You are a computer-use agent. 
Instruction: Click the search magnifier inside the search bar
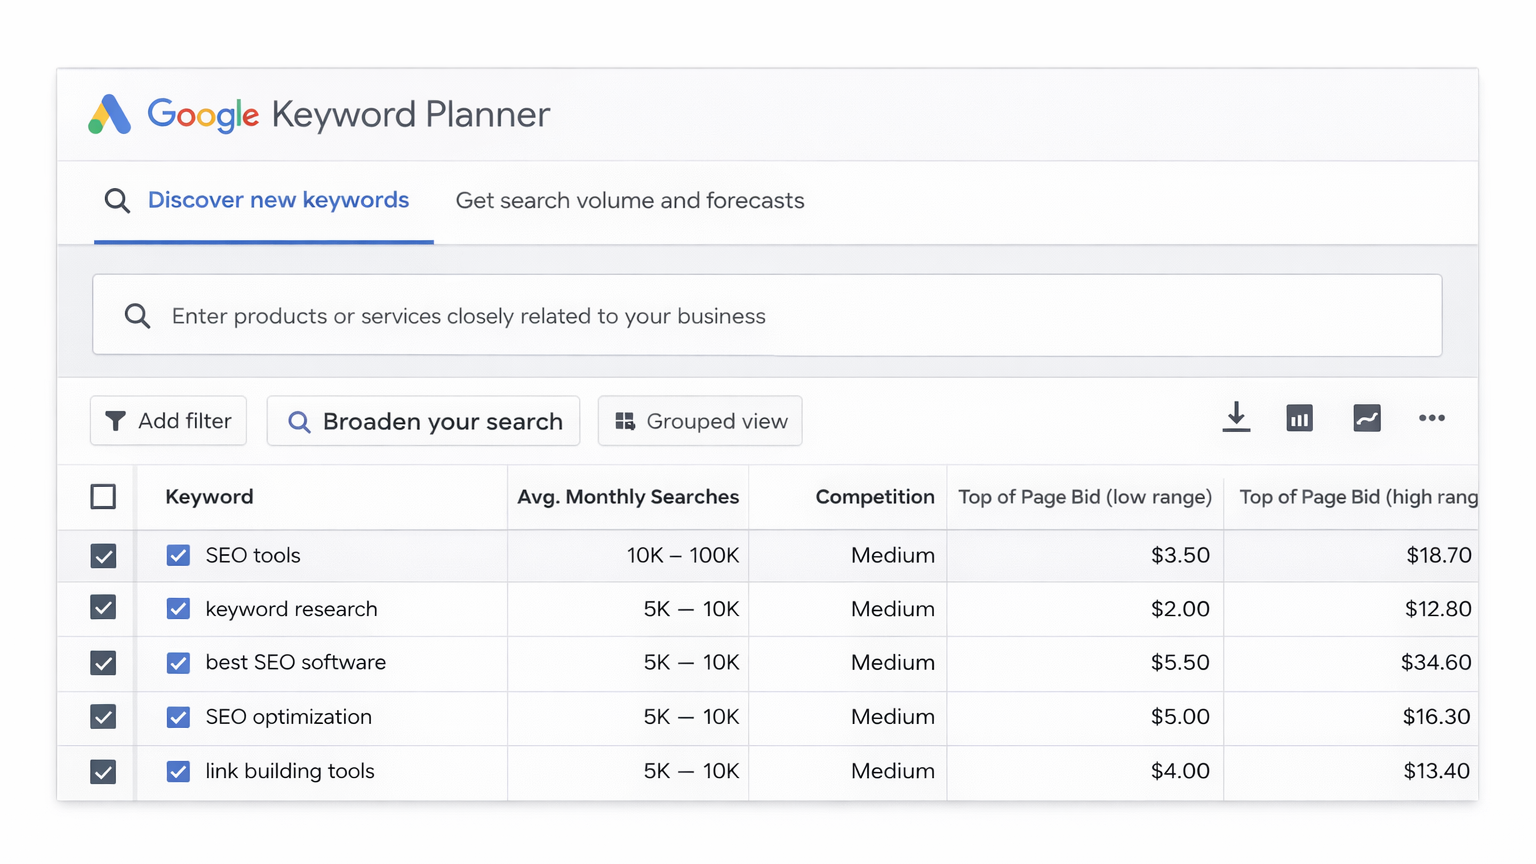[x=137, y=315]
